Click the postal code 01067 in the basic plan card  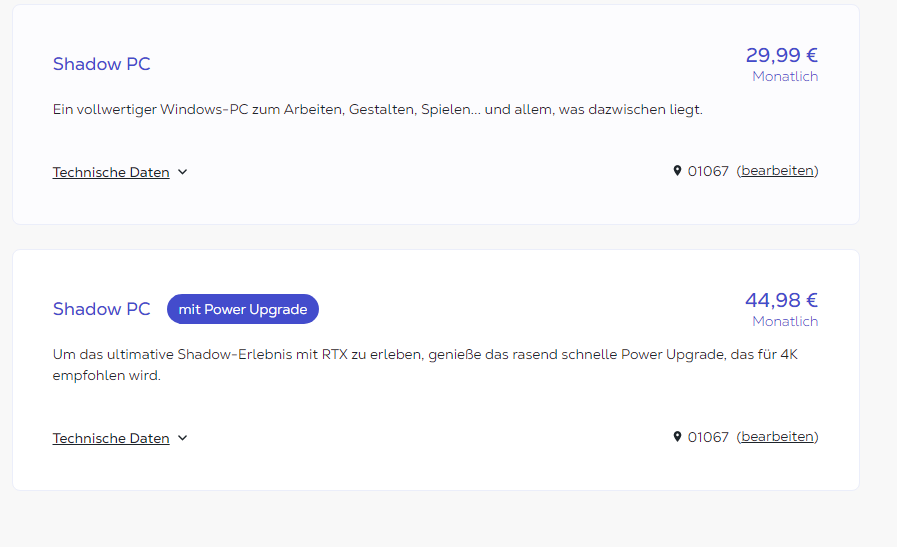click(x=708, y=171)
